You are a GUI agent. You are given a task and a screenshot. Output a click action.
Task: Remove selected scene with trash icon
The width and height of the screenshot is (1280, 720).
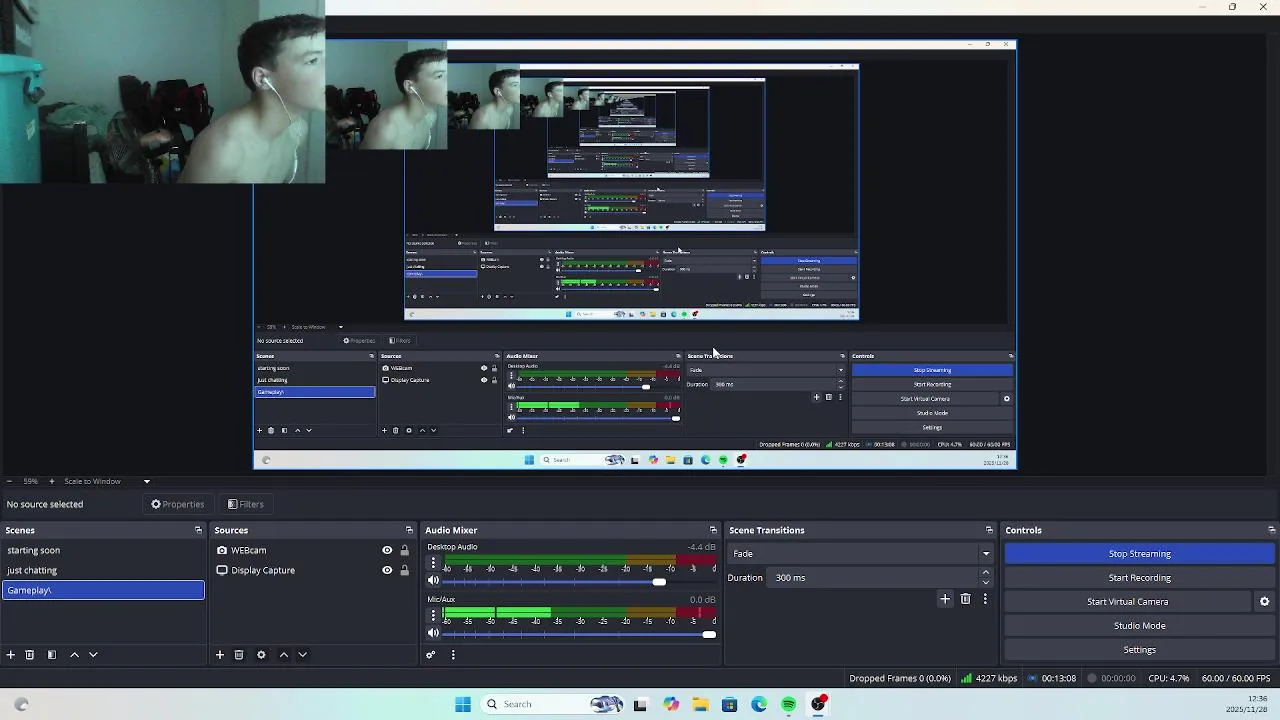[30, 655]
